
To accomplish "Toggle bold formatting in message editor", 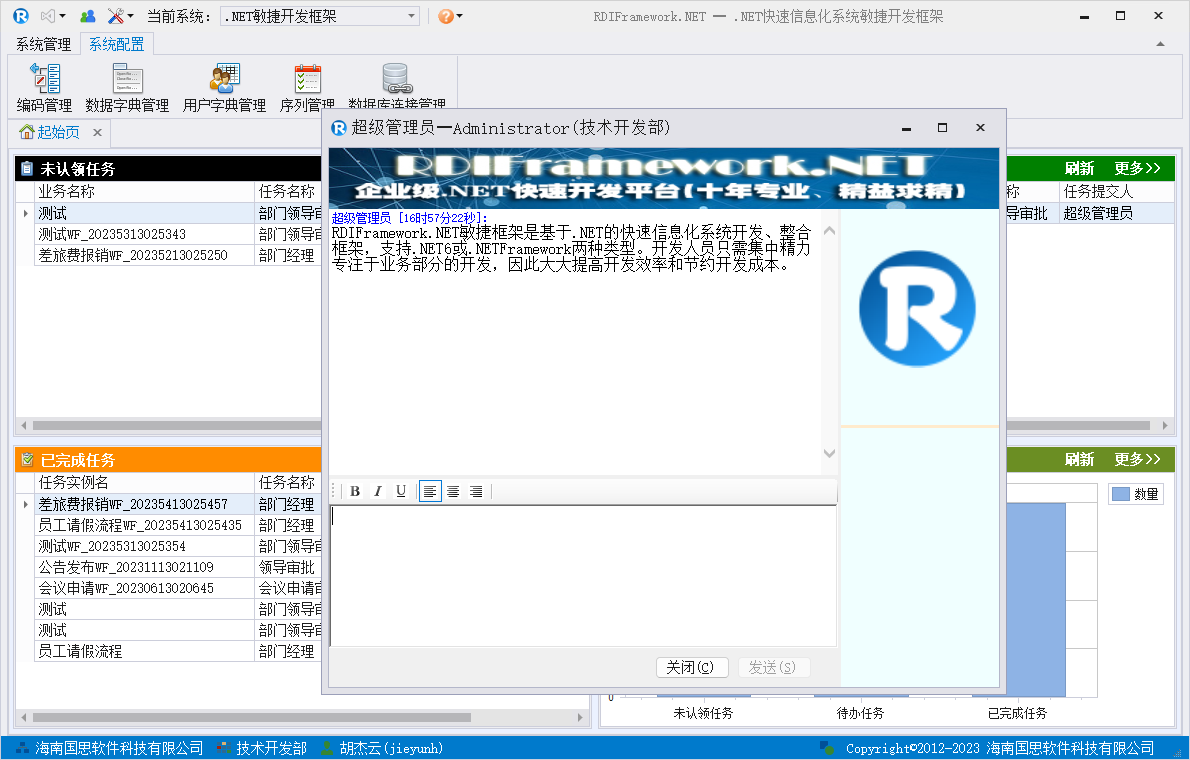I will click(355, 491).
